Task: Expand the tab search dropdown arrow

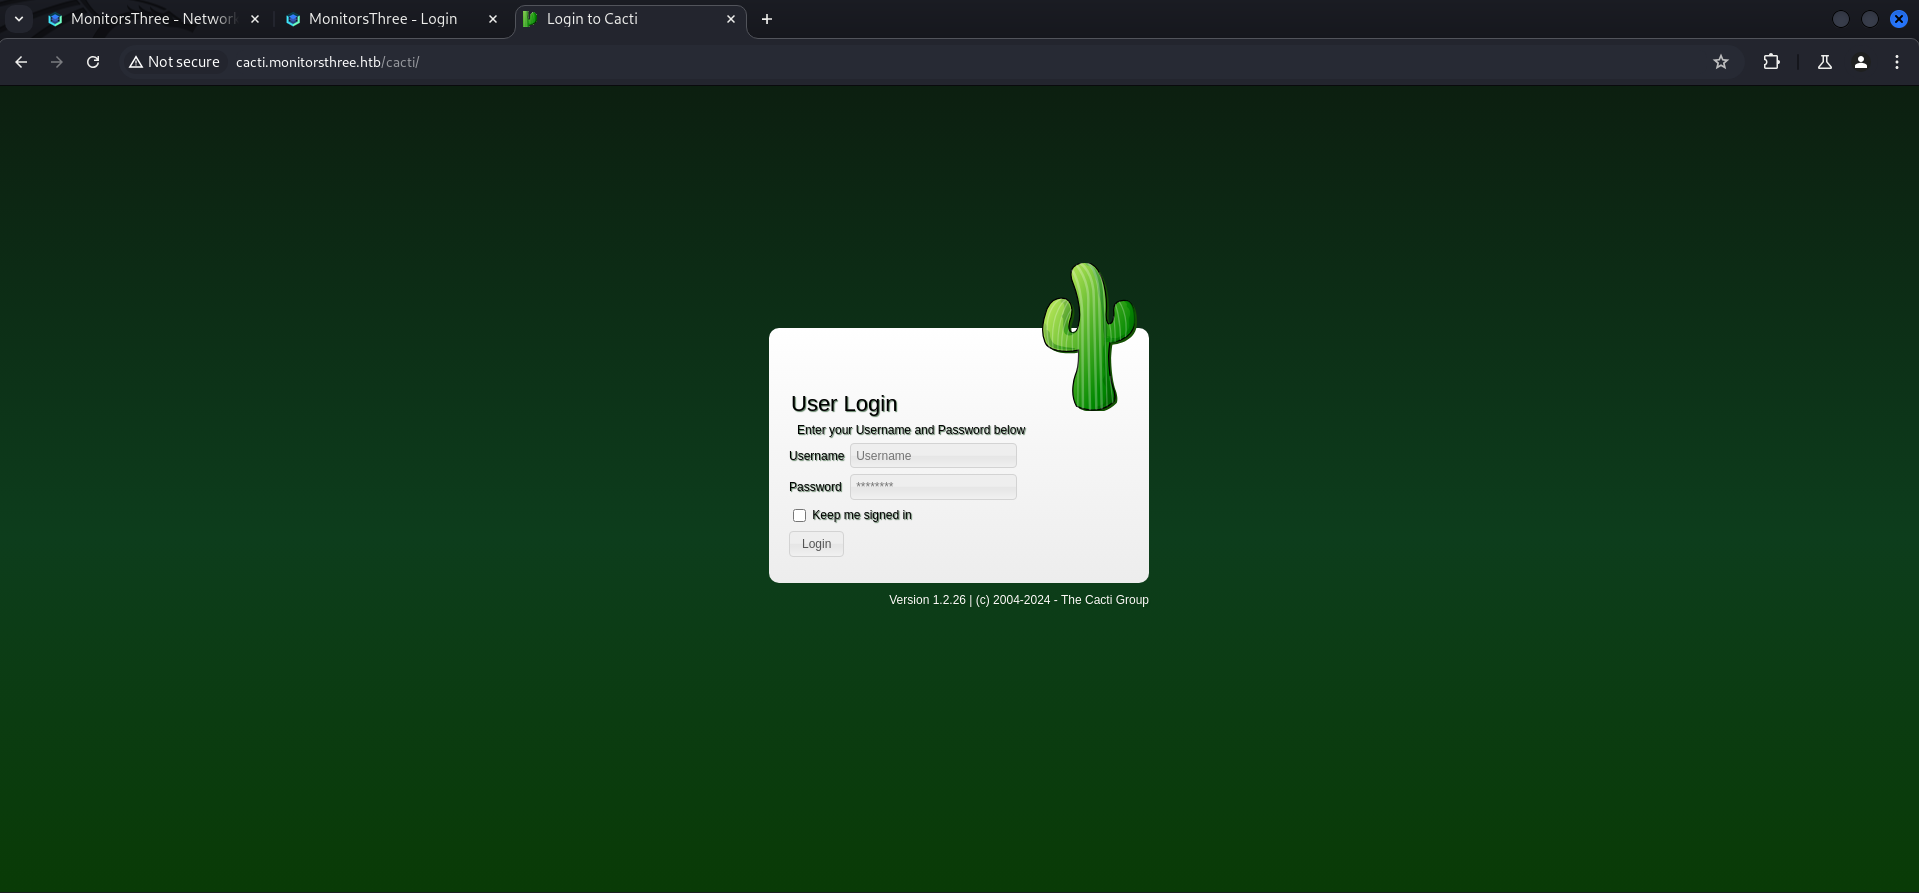Action: 19,19
